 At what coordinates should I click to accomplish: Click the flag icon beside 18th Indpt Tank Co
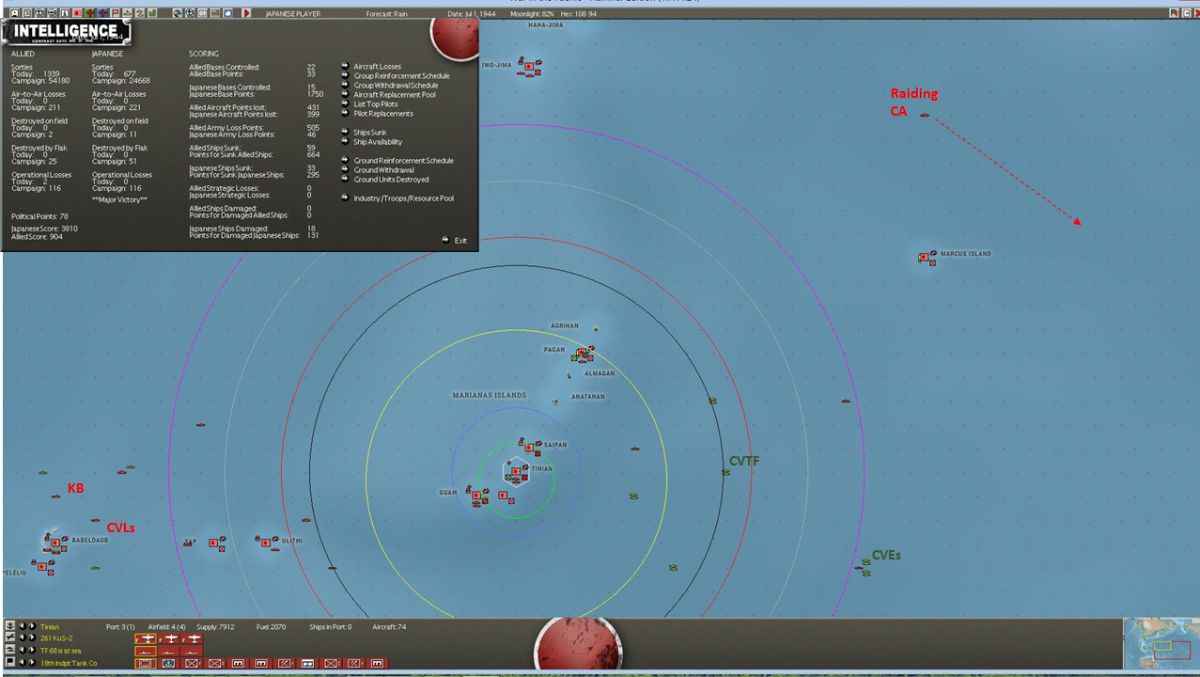[x=10, y=662]
